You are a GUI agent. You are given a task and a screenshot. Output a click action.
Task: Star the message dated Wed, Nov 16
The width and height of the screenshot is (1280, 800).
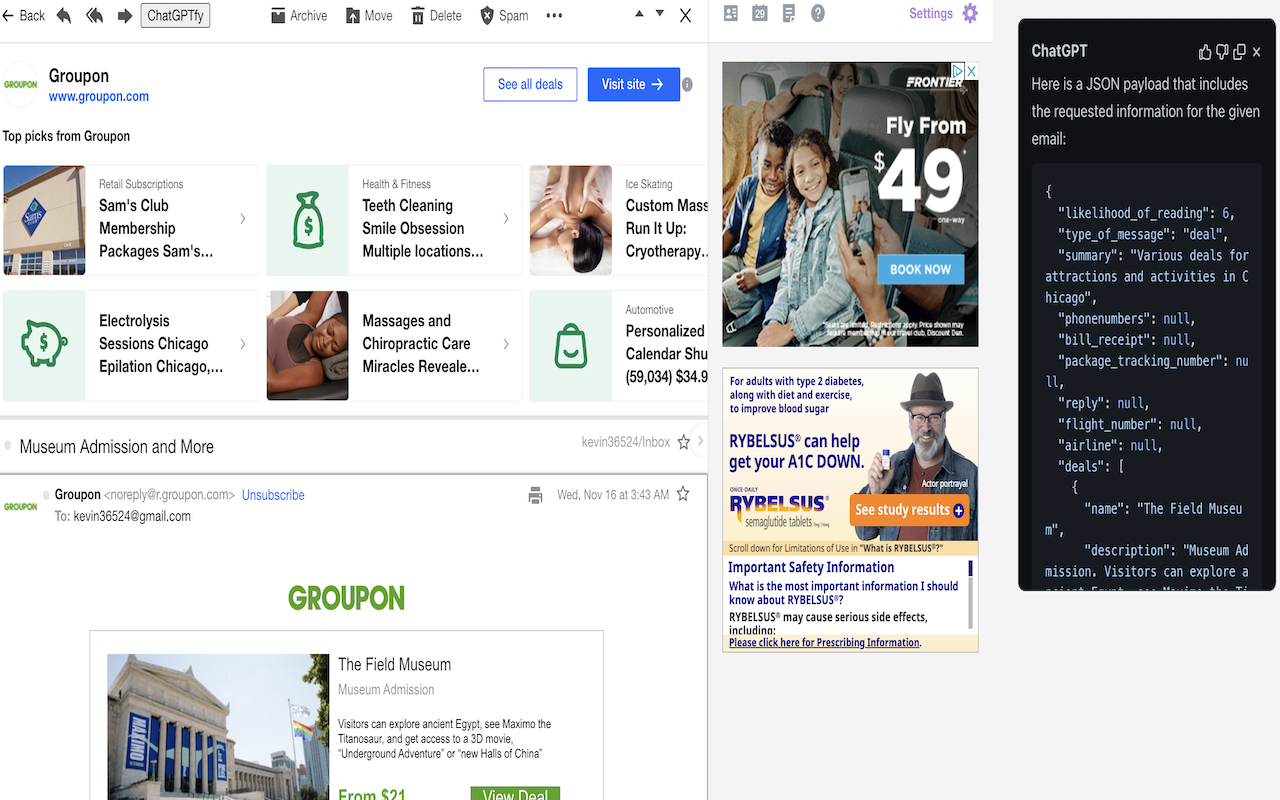click(x=683, y=494)
